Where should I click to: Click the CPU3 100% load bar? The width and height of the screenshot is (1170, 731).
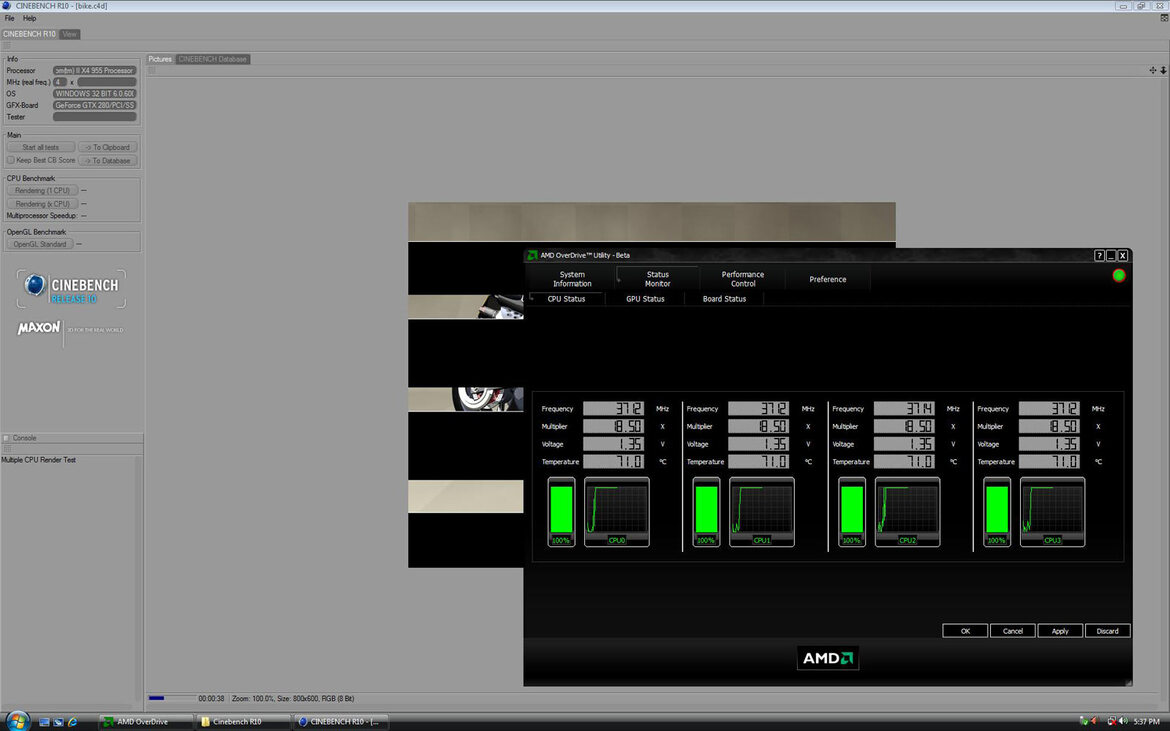997,512
